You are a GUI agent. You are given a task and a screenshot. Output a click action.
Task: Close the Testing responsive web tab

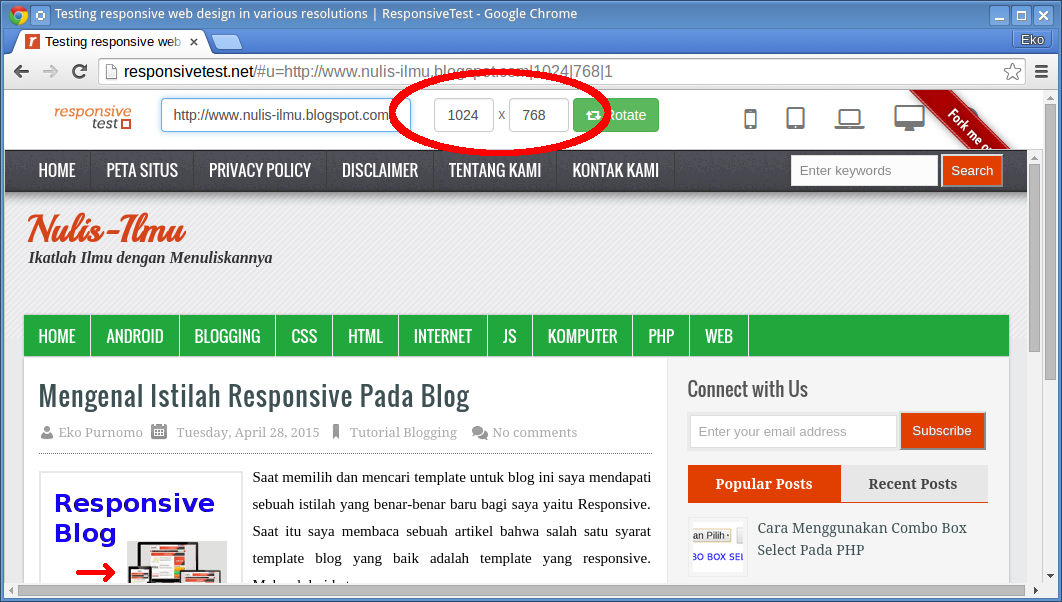coord(194,42)
